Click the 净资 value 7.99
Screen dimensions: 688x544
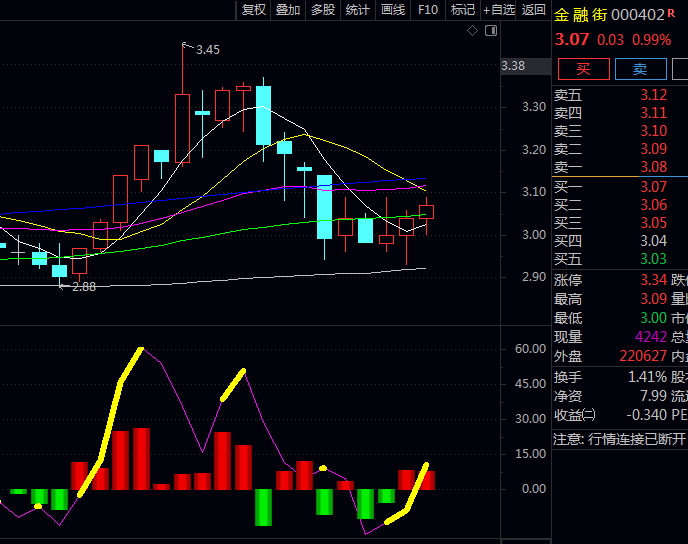(x=653, y=396)
